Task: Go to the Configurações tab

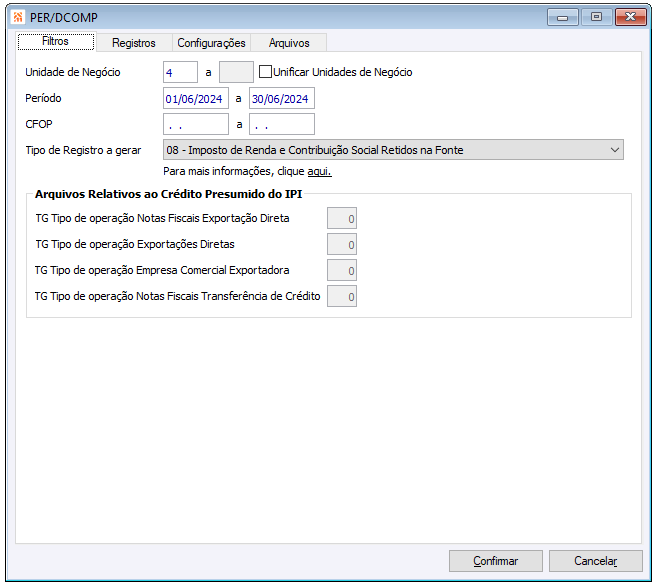Action: pyautogui.click(x=211, y=43)
